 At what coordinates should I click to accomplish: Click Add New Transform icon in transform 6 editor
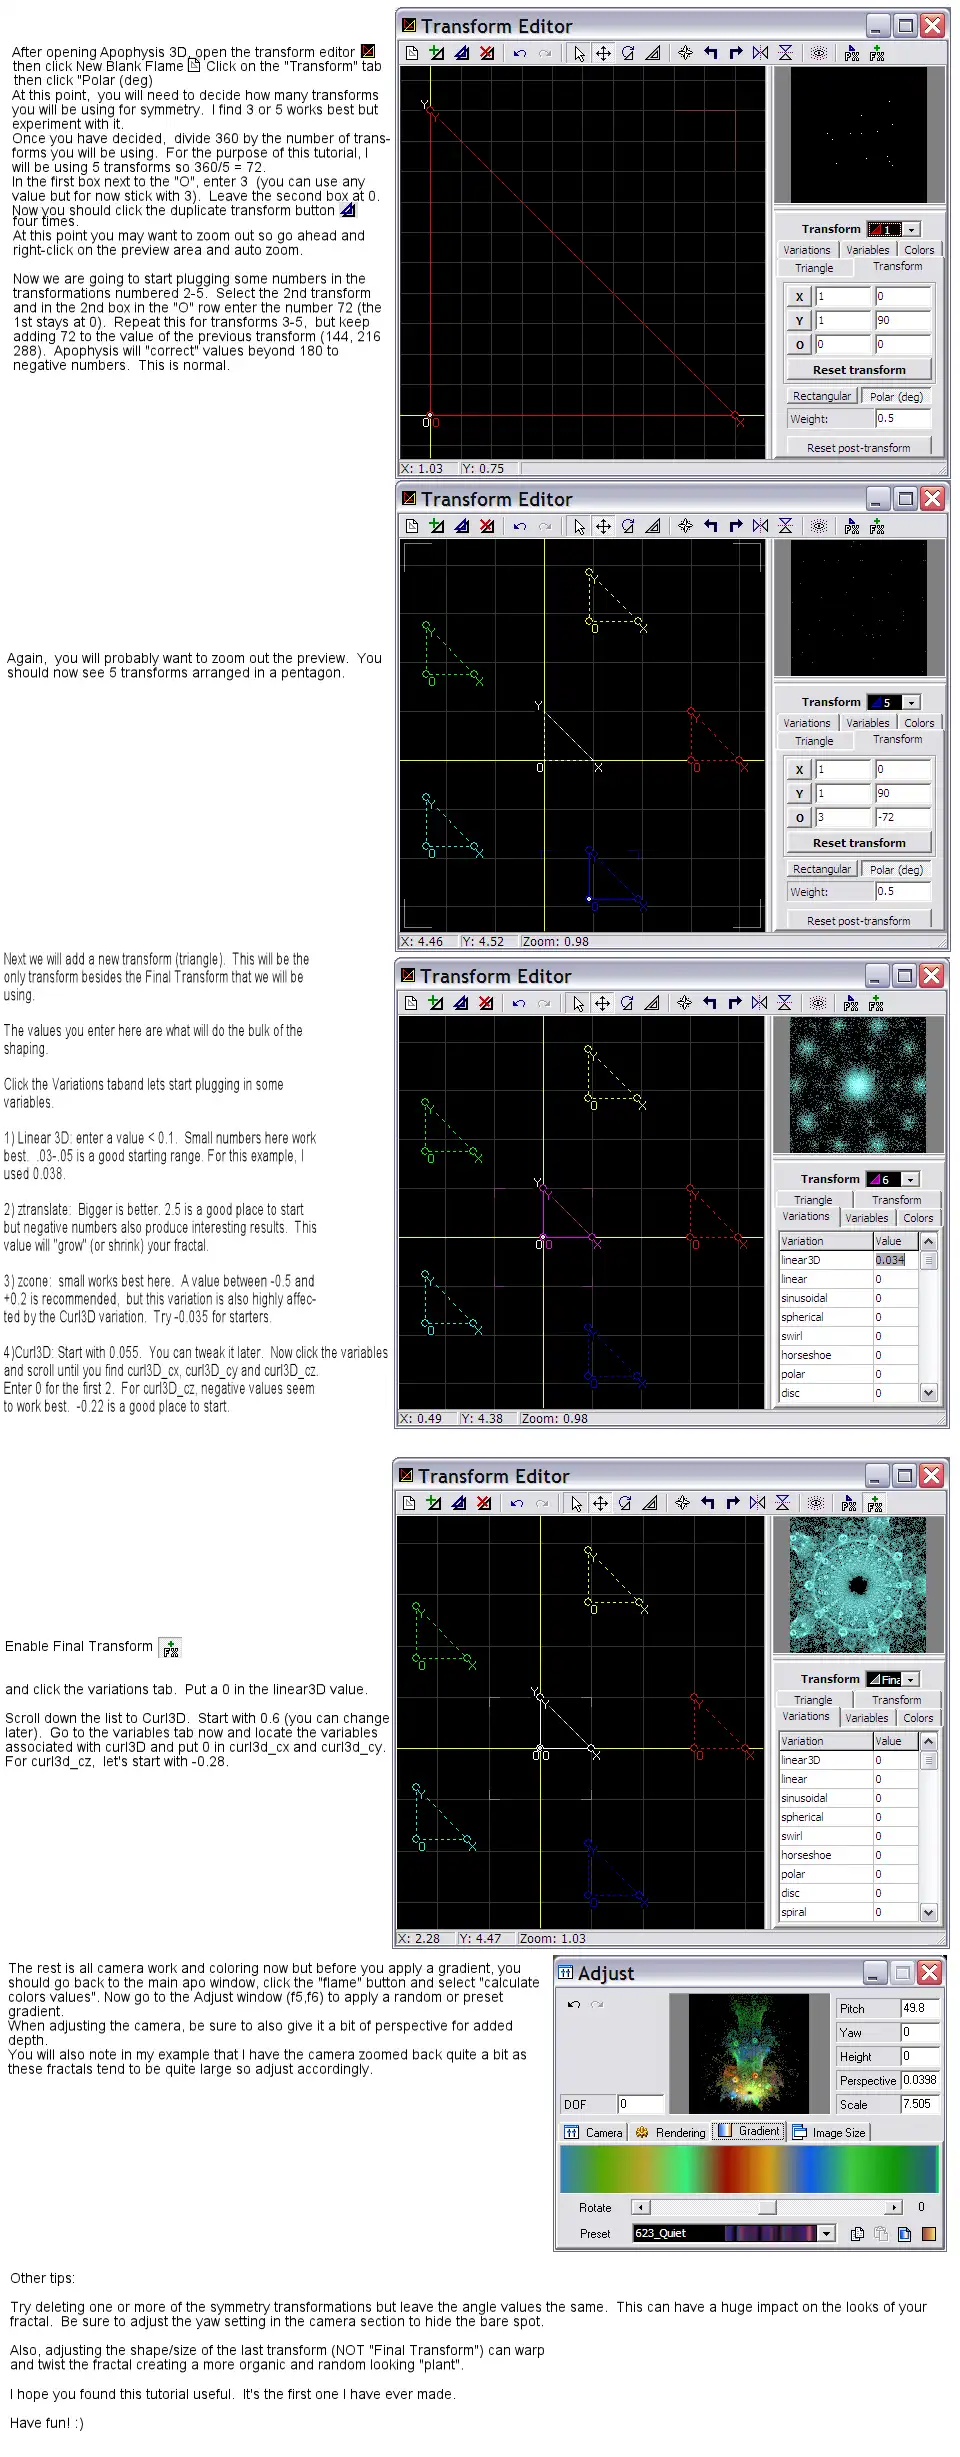436,1003
